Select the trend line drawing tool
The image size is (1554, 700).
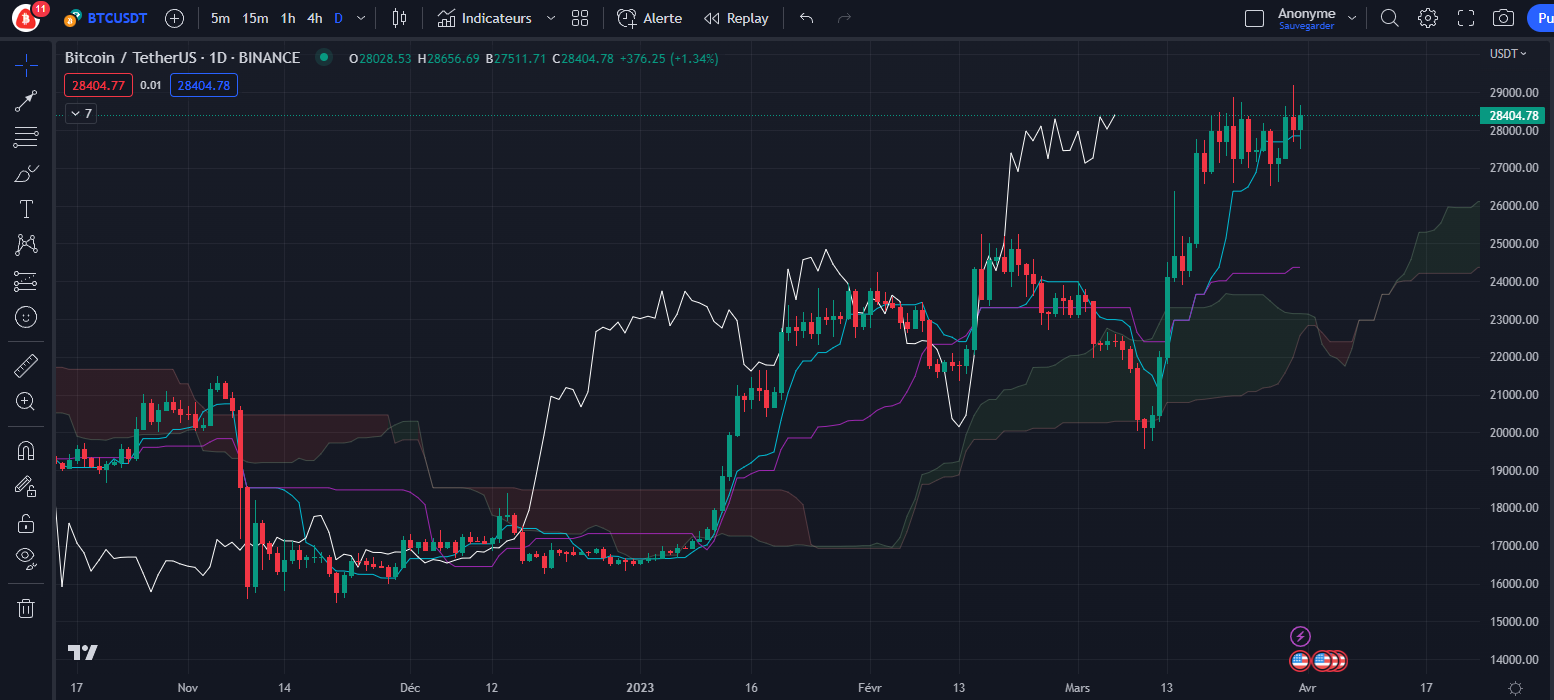(x=25, y=100)
